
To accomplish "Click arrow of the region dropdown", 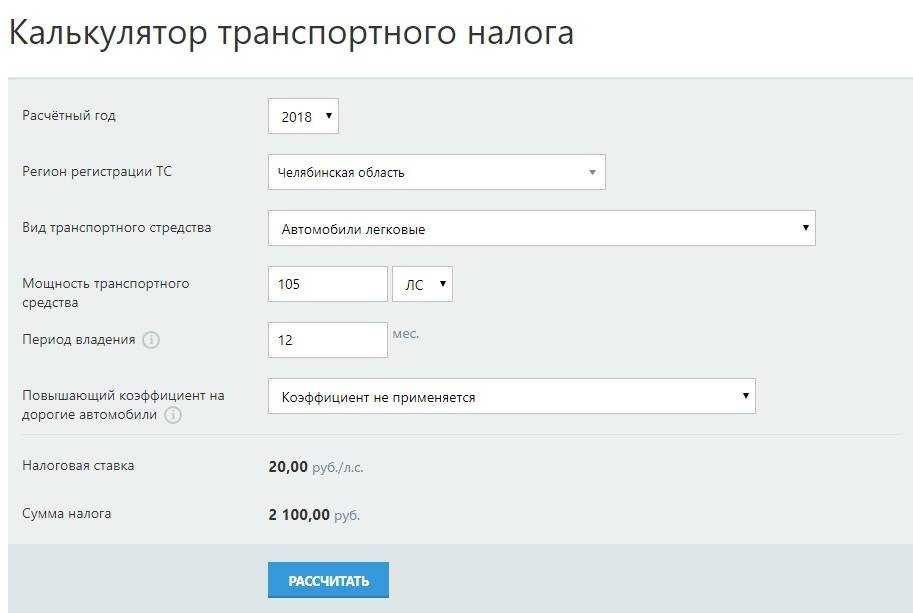I will pos(592,172).
